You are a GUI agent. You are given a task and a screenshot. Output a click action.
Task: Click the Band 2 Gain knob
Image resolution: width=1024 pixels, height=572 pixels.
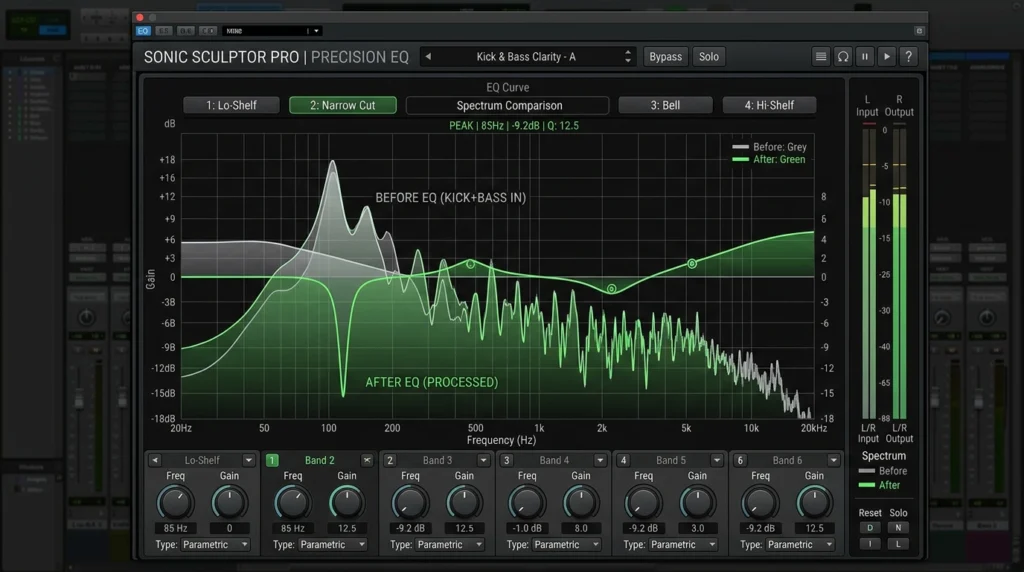tap(347, 503)
